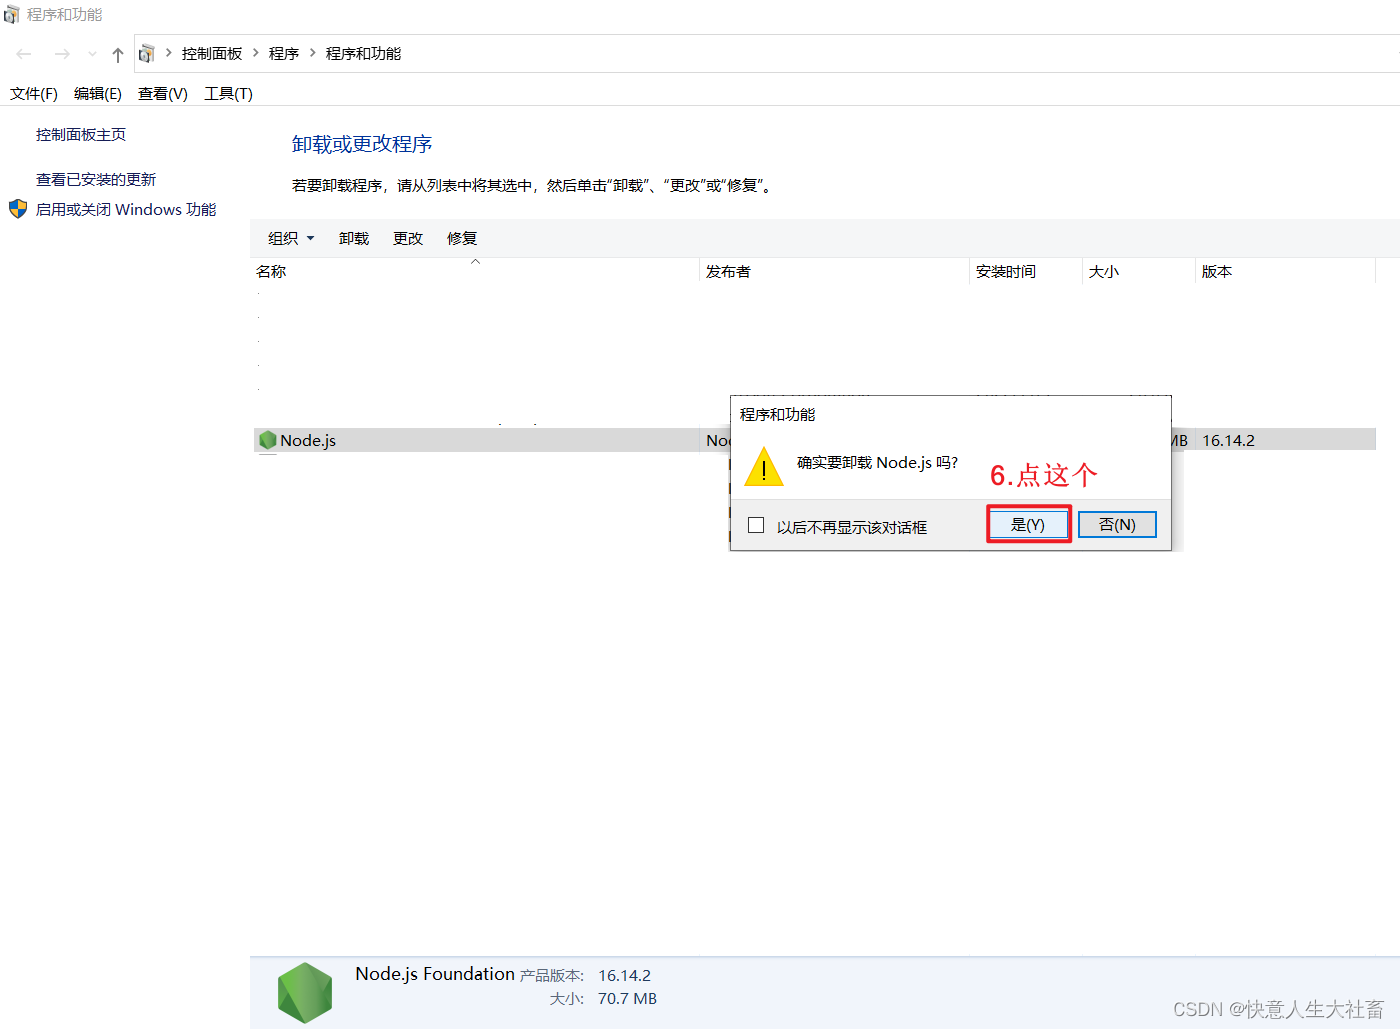
Task: Click 否(N) to cancel uninstall
Action: [1117, 524]
